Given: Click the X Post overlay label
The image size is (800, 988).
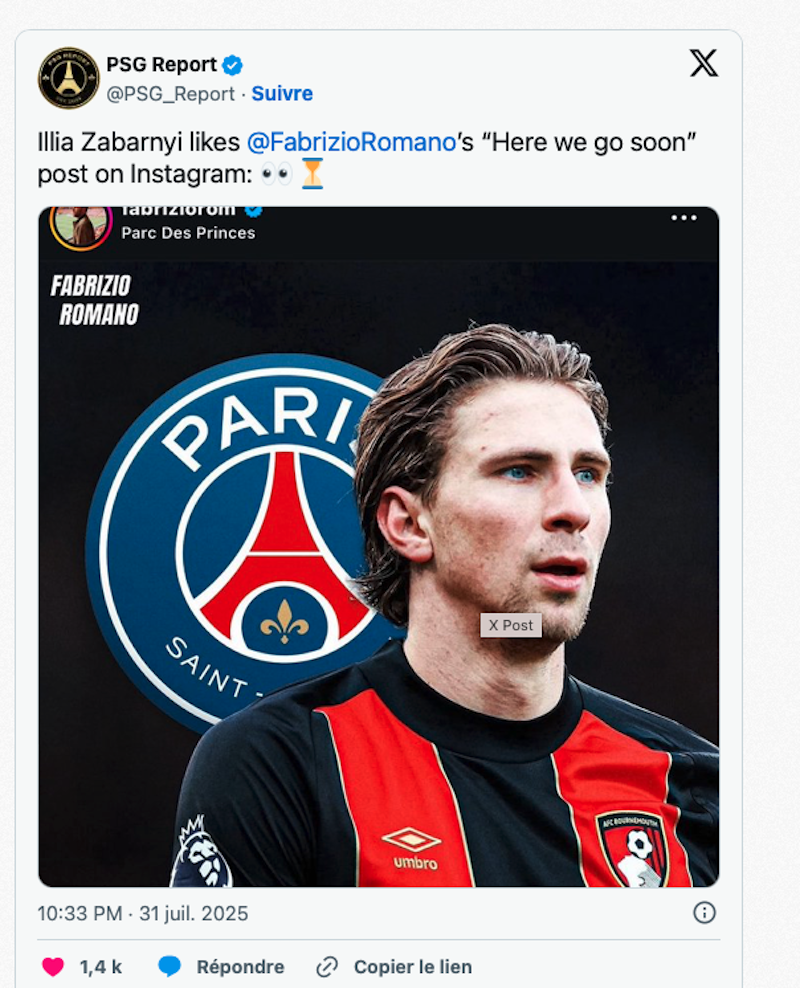Looking at the screenshot, I should [x=511, y=625].
